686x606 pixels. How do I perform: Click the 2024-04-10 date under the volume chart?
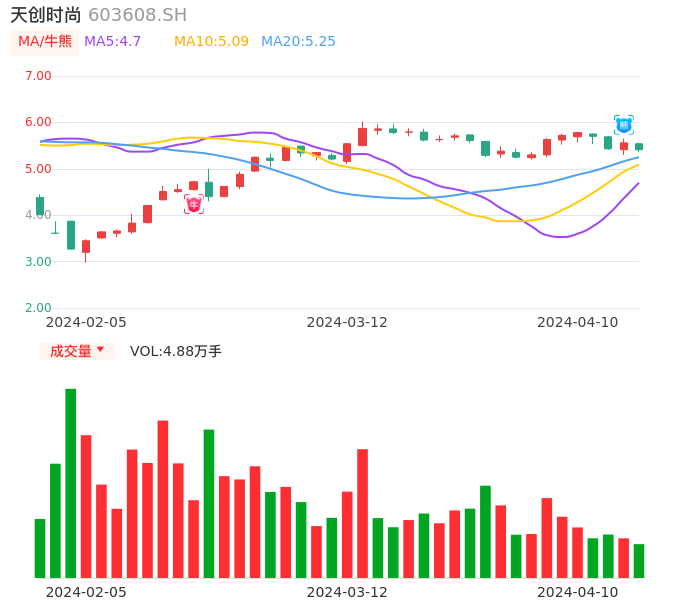[578, 592]
